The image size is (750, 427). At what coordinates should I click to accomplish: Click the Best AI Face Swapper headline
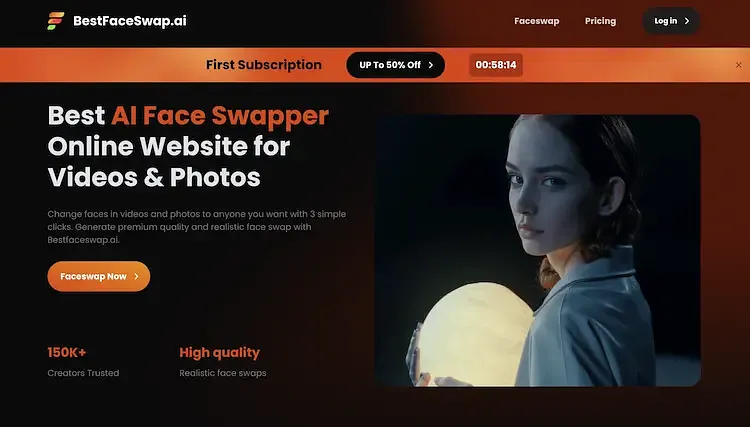click(x=188, y=146)
